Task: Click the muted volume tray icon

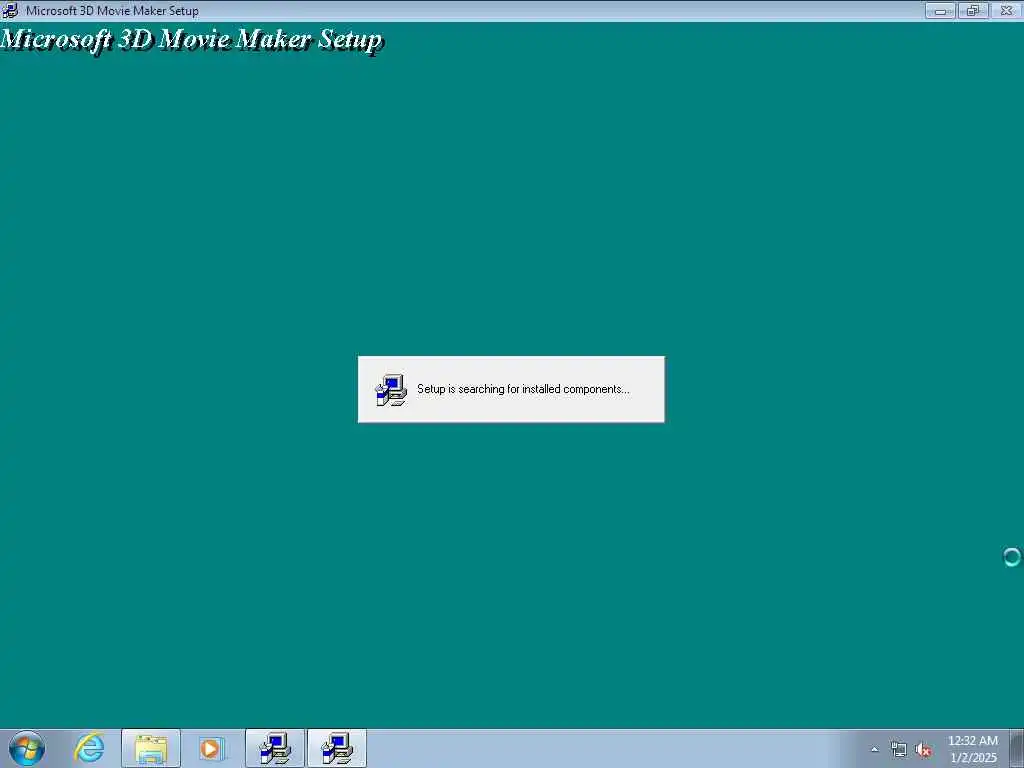Action: click(923, 750)
